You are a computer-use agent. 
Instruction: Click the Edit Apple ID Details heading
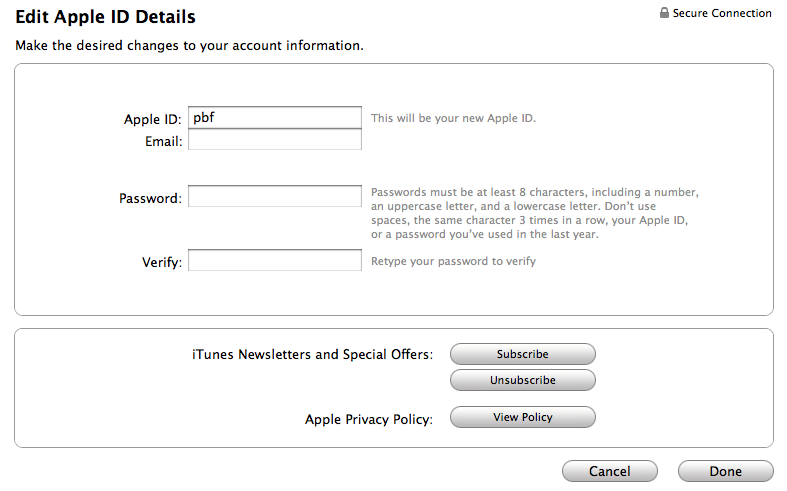[x=105, y=17]
